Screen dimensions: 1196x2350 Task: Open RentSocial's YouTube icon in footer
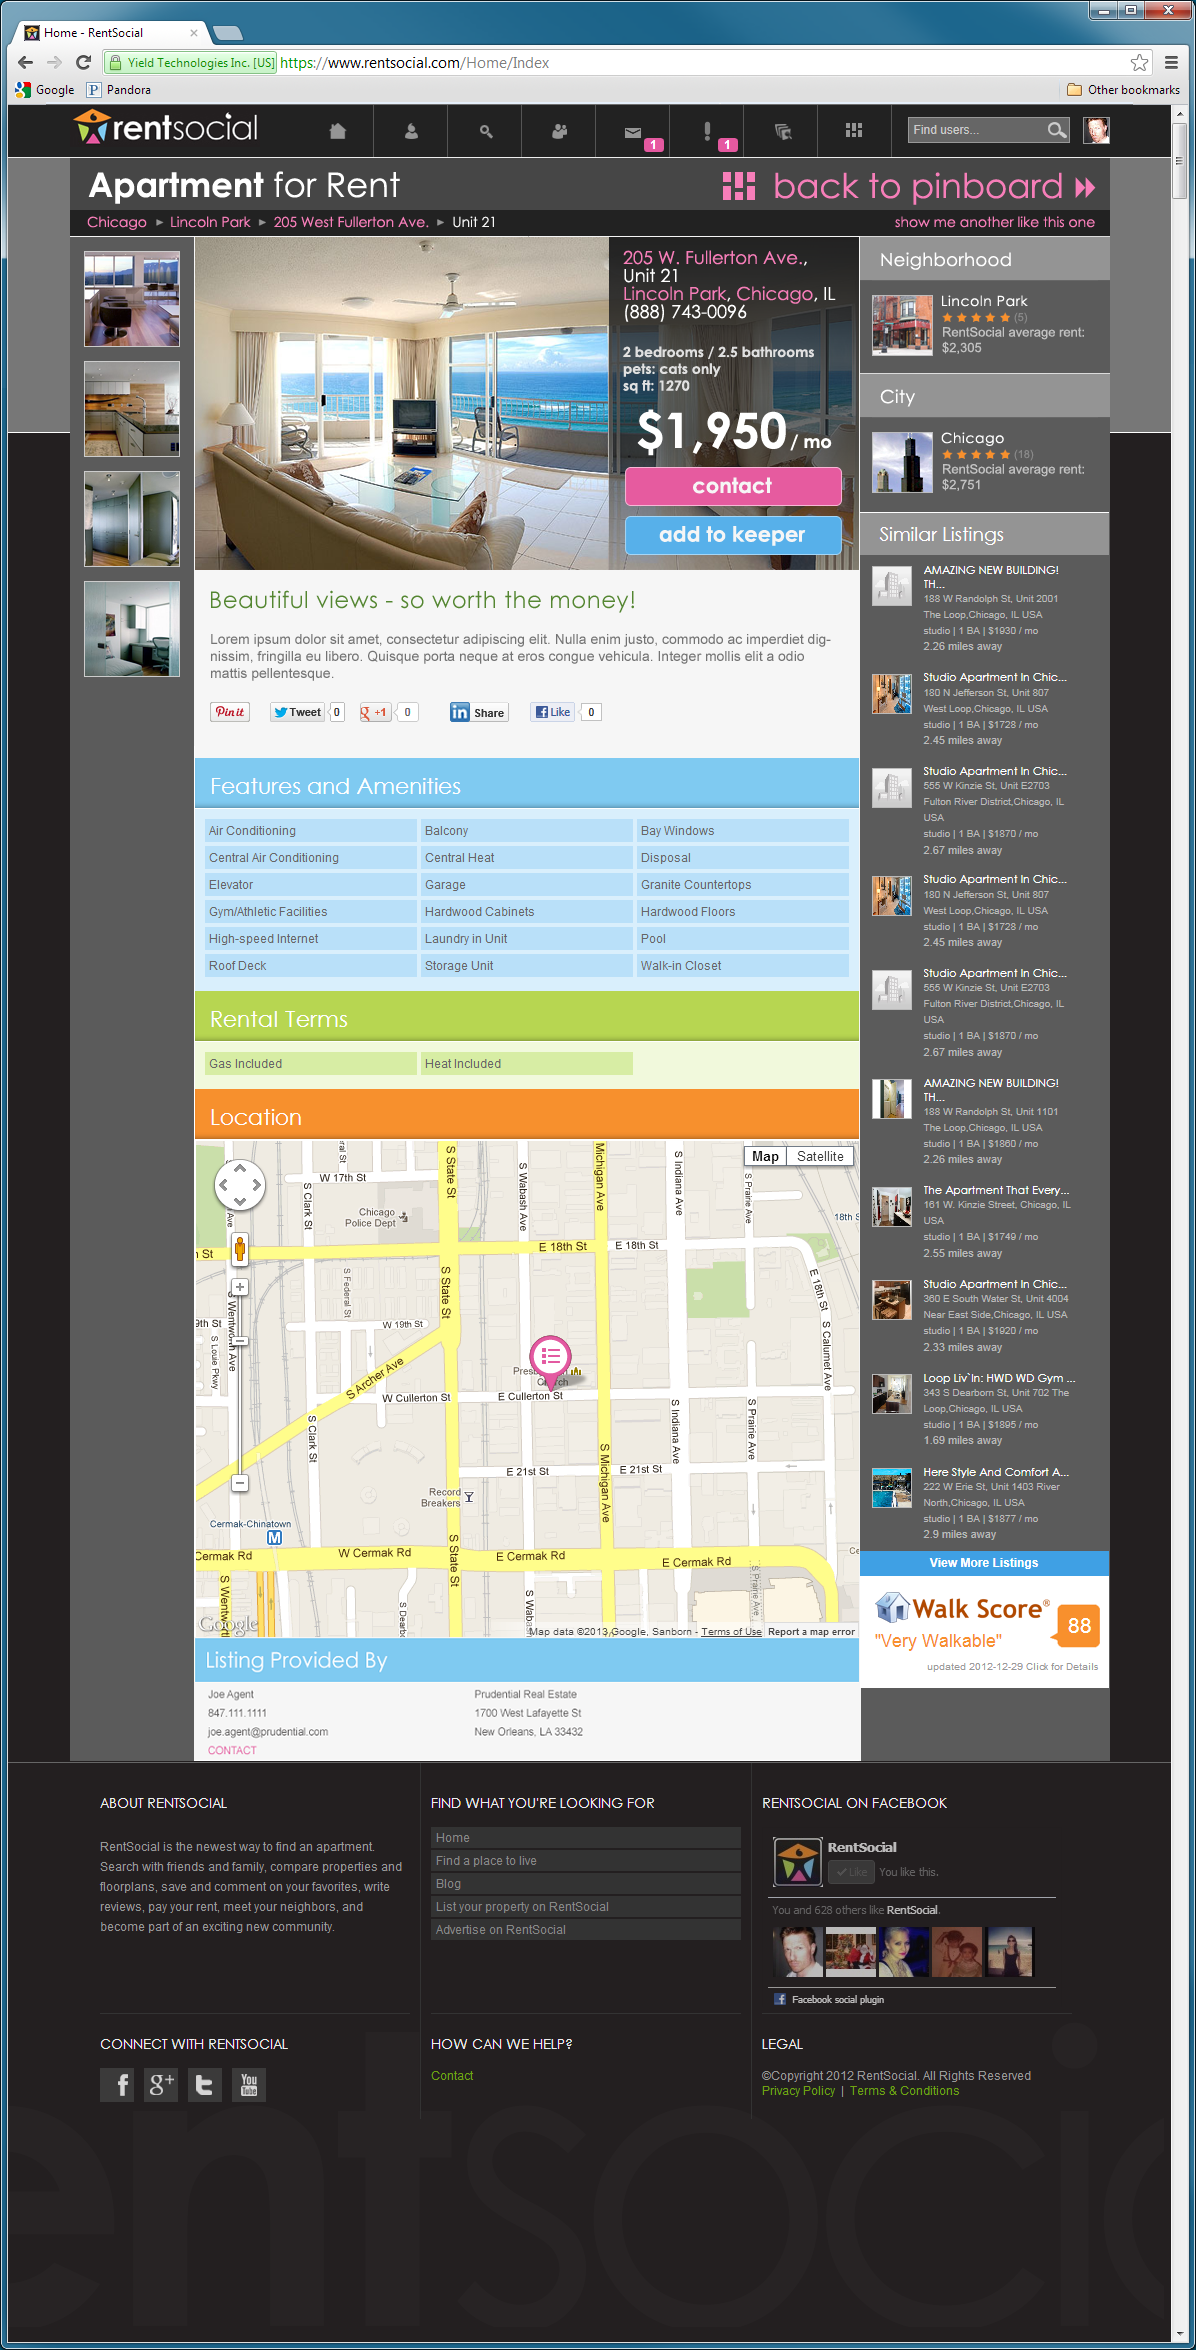249,2085
